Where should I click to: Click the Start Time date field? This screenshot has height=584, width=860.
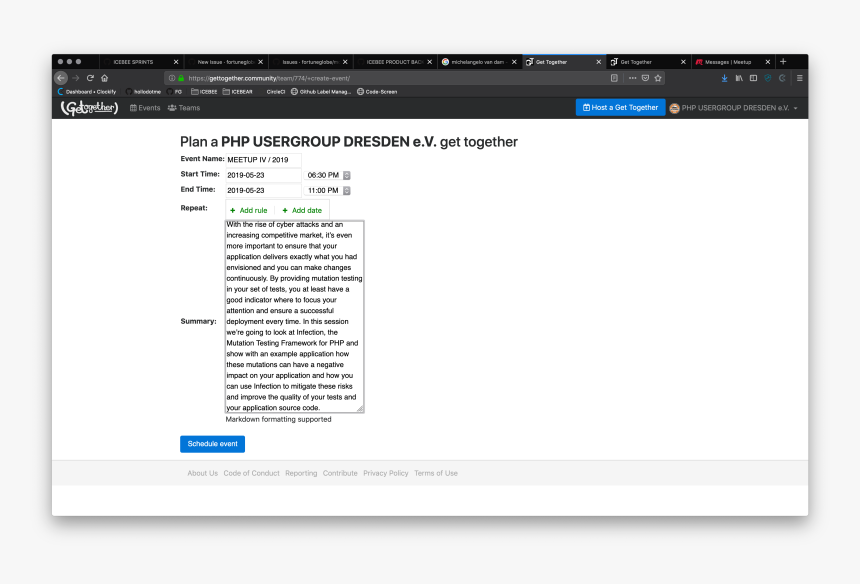pos(263,175)
